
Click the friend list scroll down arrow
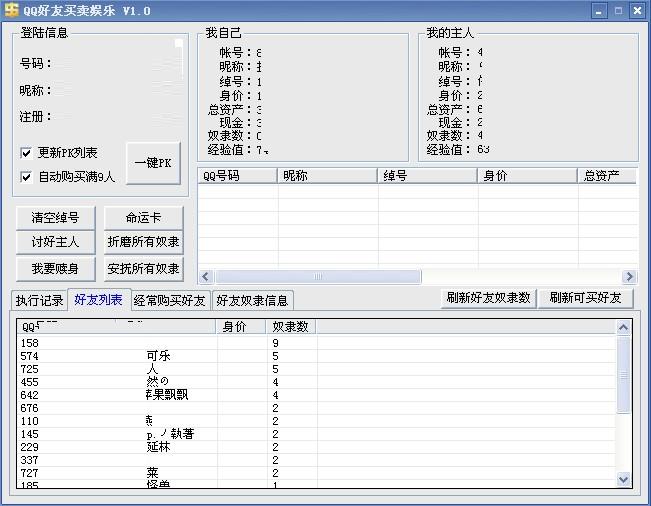coord(623,479)
